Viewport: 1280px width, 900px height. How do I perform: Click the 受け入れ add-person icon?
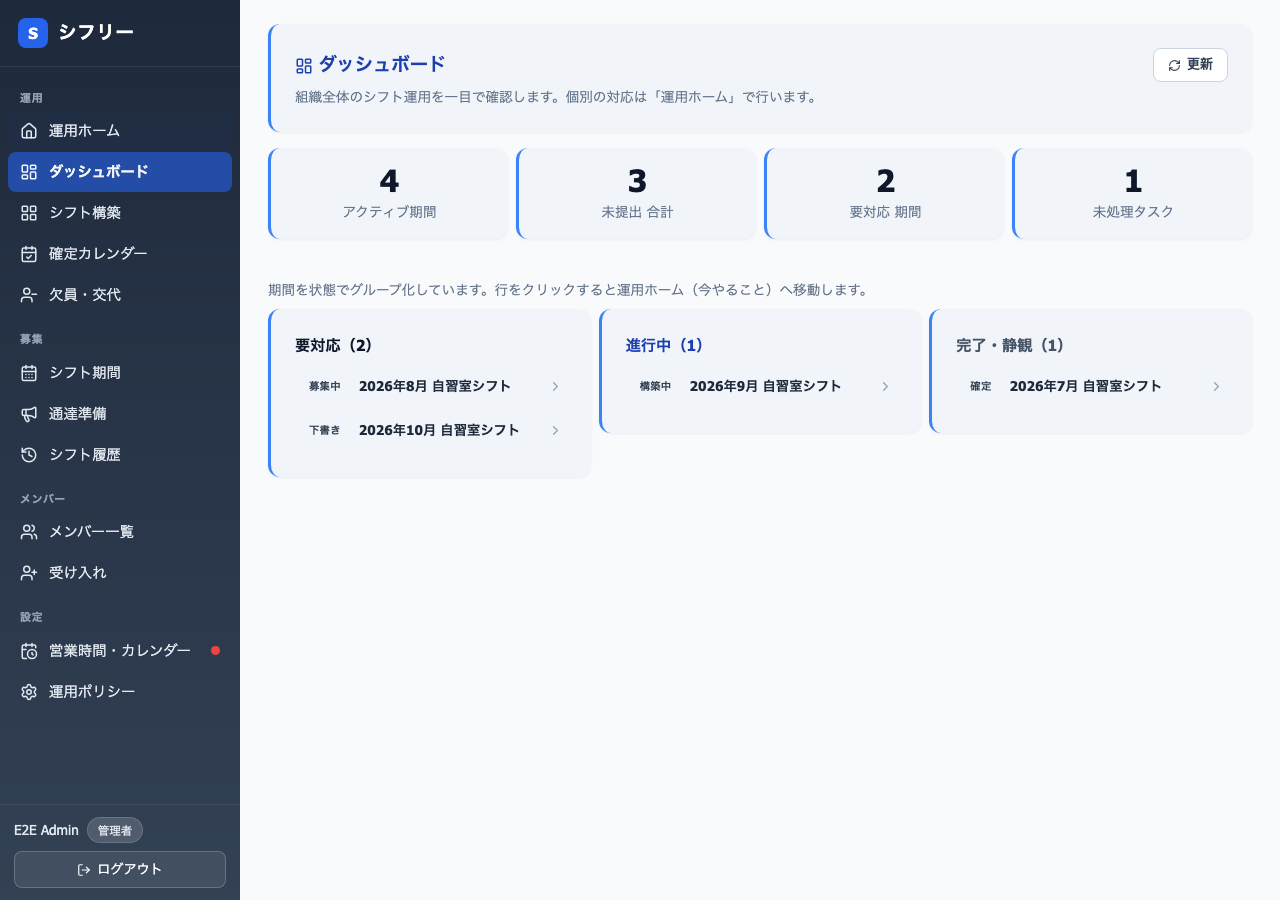[29, 573]
